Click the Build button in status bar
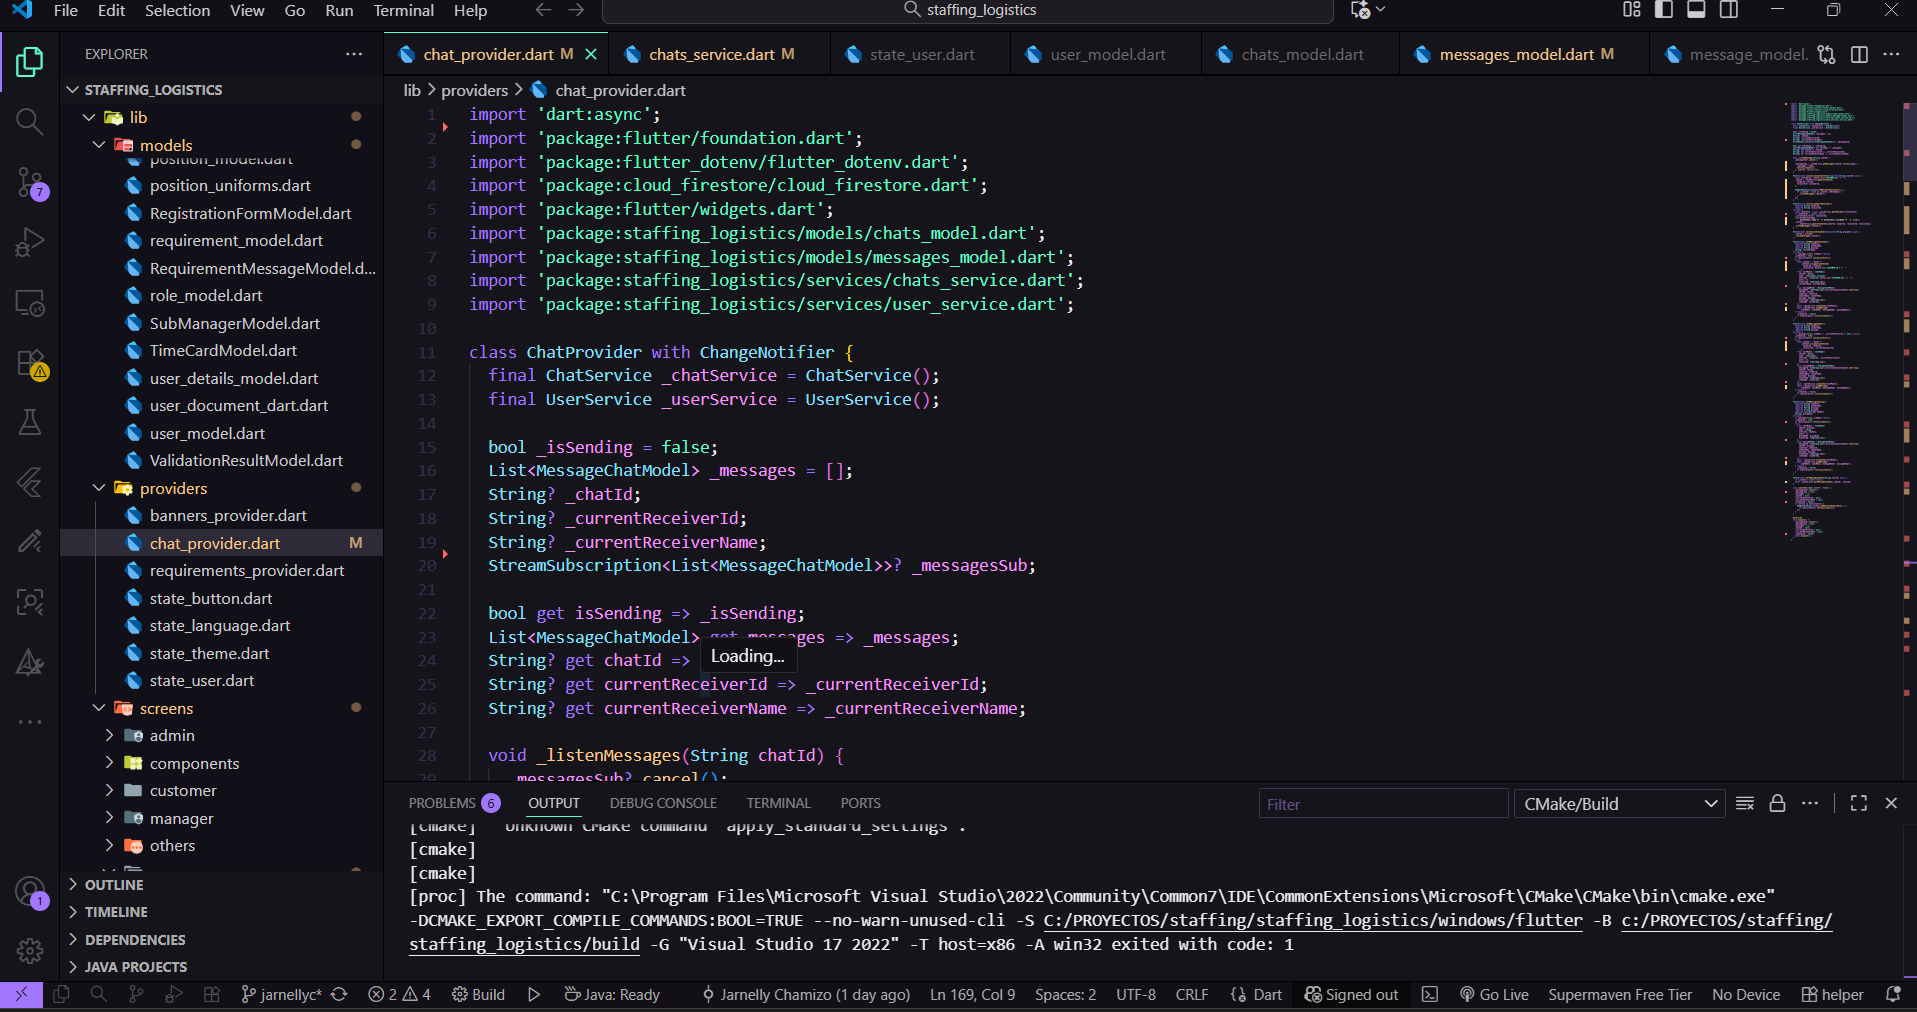This screenshot has width=1917, height=1012. click(478, 995)
